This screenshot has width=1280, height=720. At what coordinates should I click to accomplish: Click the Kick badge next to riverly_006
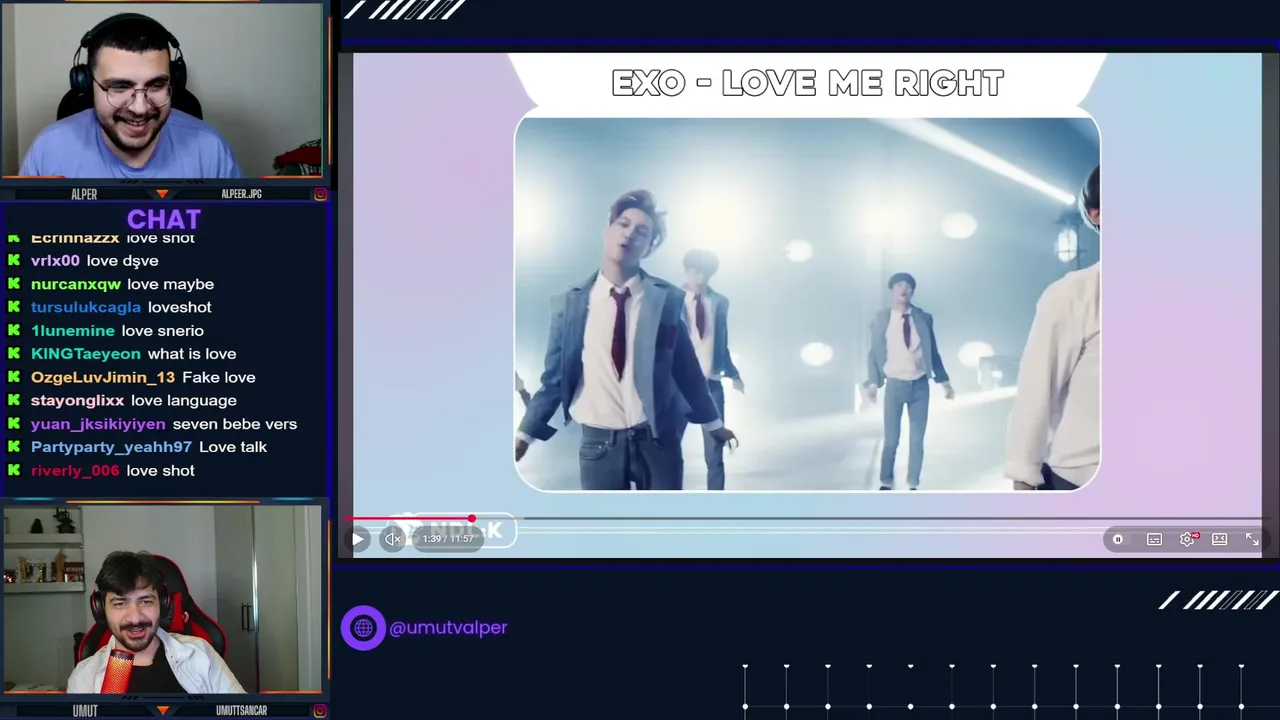14,470
